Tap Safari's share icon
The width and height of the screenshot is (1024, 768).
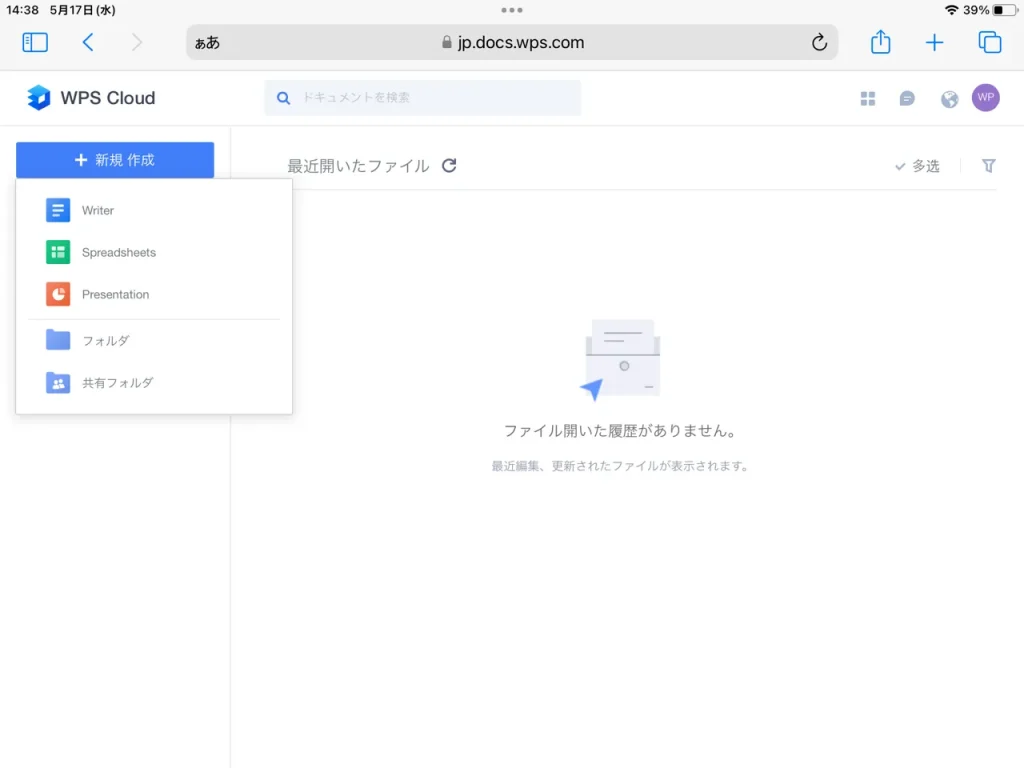click(x=880, y=42)
